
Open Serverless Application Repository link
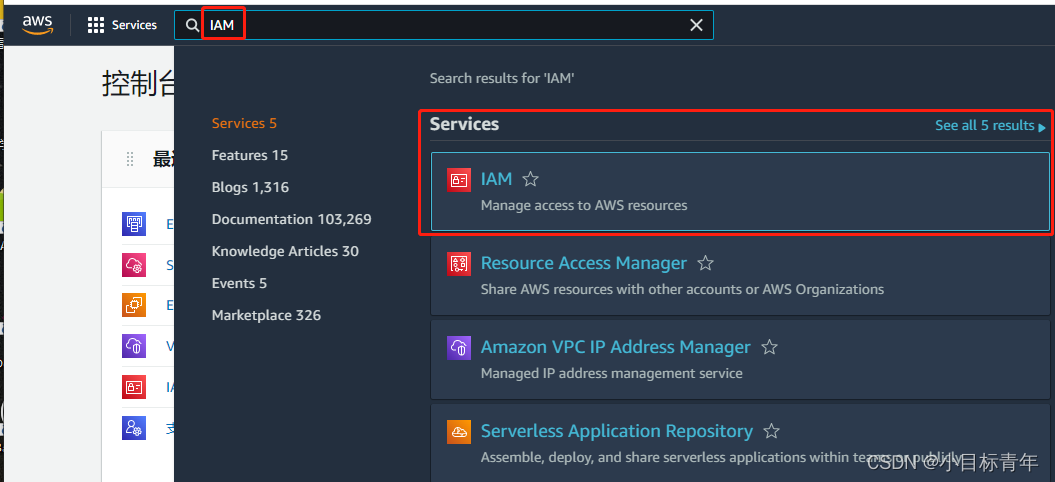617,431
